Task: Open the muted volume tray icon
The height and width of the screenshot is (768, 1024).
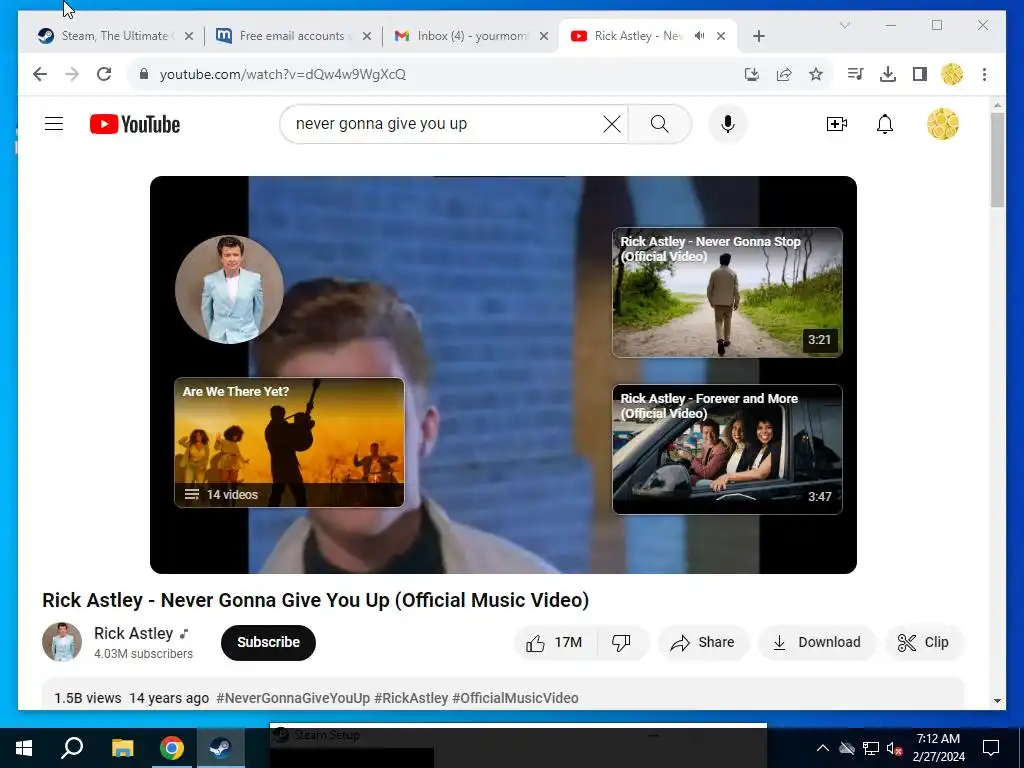Action: [x=894, y=748]
